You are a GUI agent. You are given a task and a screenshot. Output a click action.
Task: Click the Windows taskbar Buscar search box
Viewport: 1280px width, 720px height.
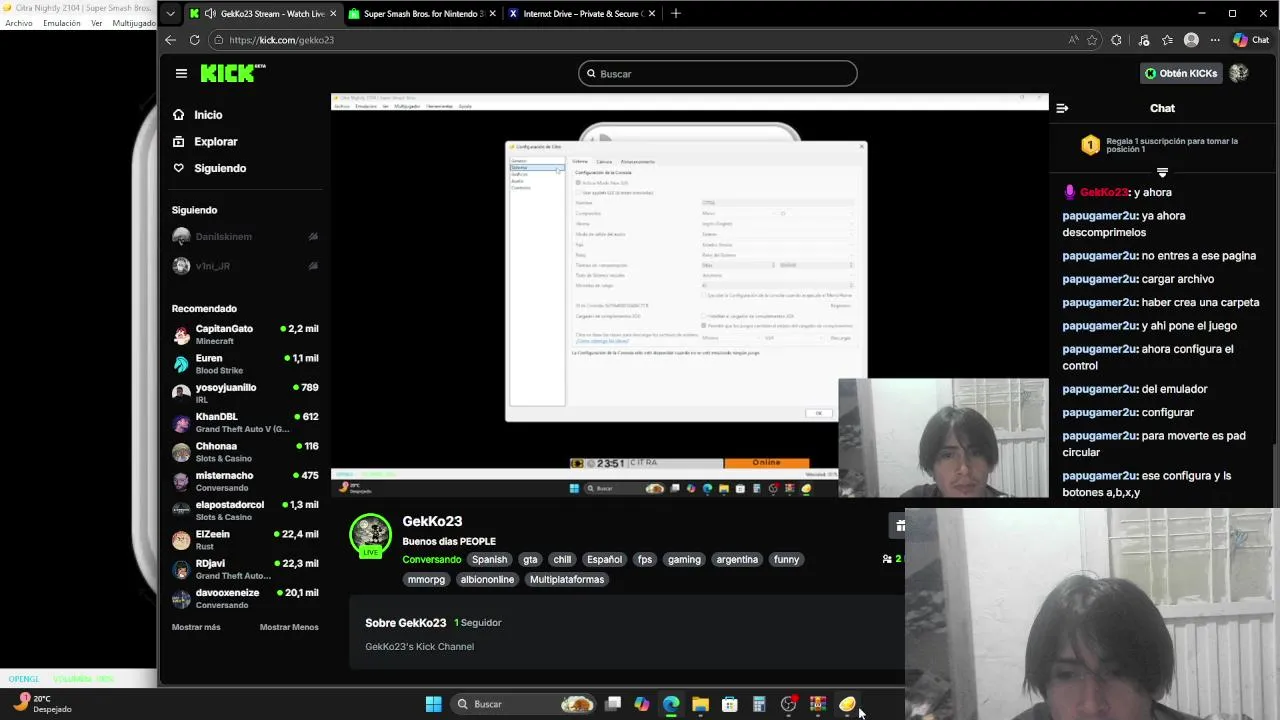[x=522, y=704]
